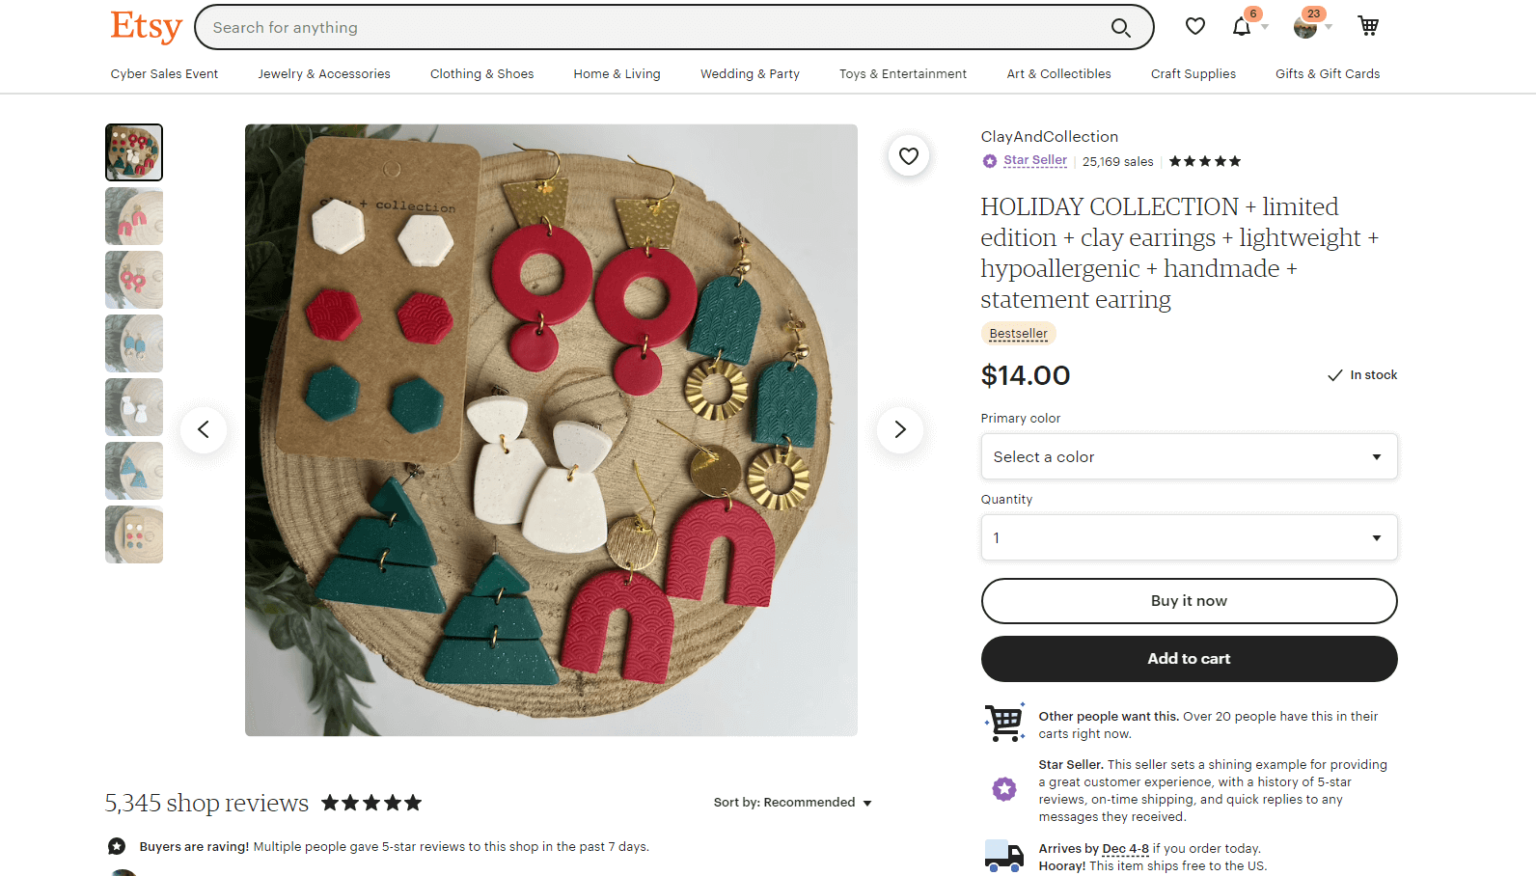Switch to the Jewelry & Accessories category

(324, 73)
